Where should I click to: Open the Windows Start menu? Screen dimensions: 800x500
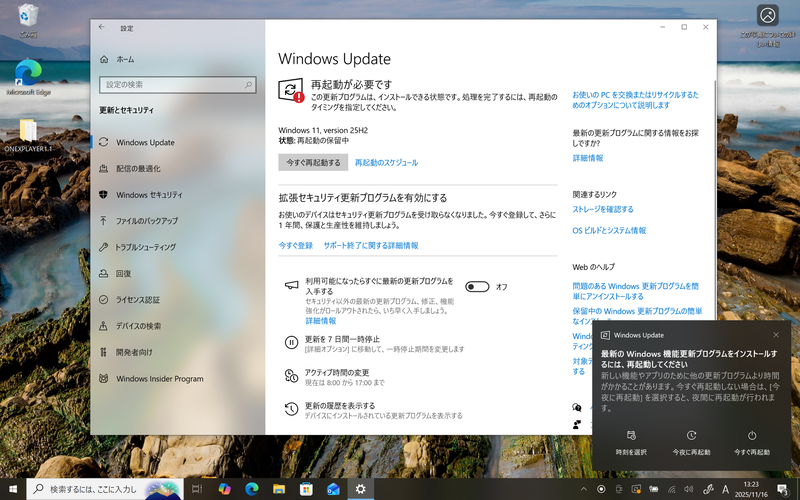(x=13, y=489)
